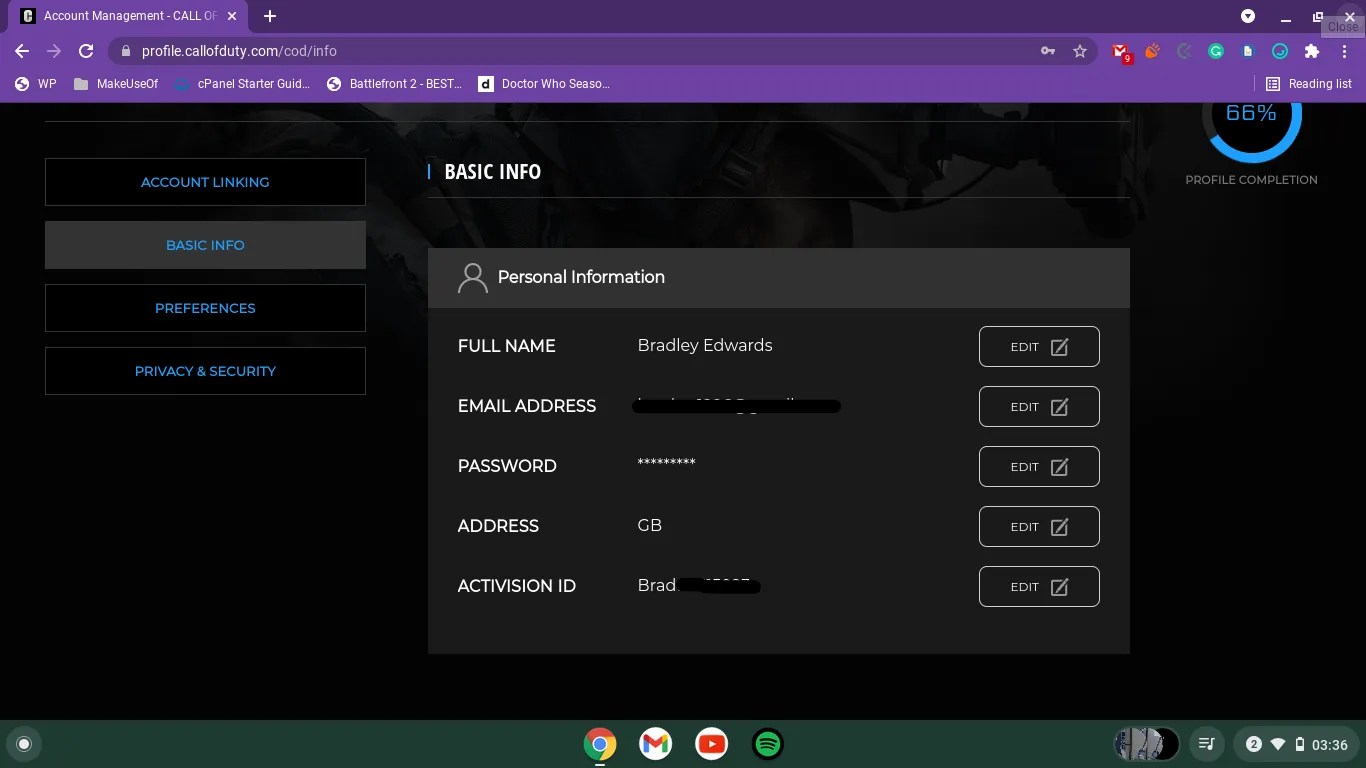Viewport: 1366px width, 768px height.
Task: Click the Extensions puzzle piece icon
Action: [x=1311, y=50]
